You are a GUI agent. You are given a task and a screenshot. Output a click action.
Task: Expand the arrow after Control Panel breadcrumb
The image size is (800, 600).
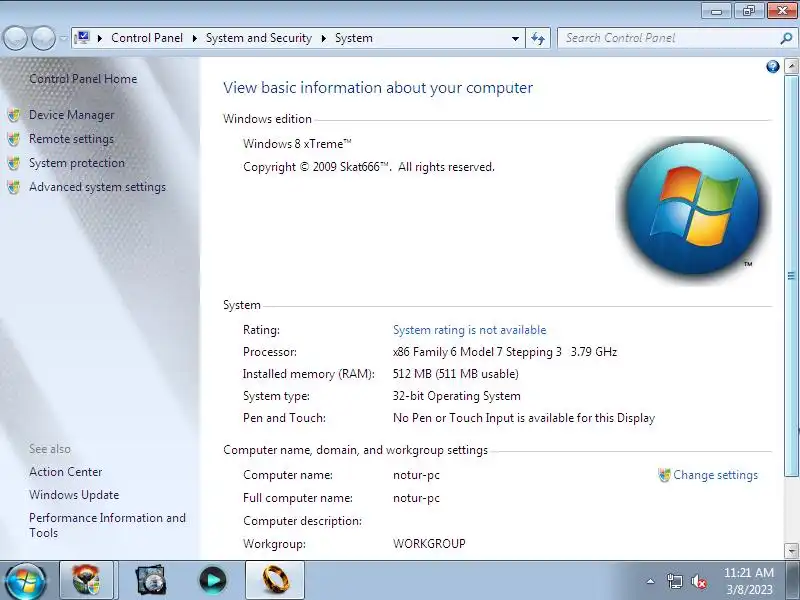point(195,38)
